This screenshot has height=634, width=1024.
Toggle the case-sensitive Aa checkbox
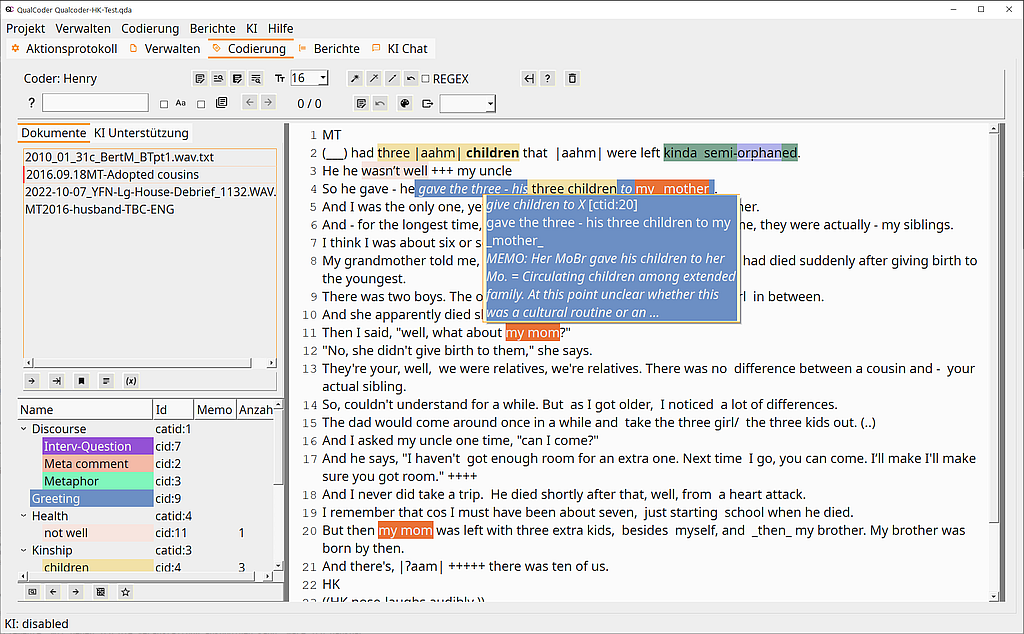164,103
